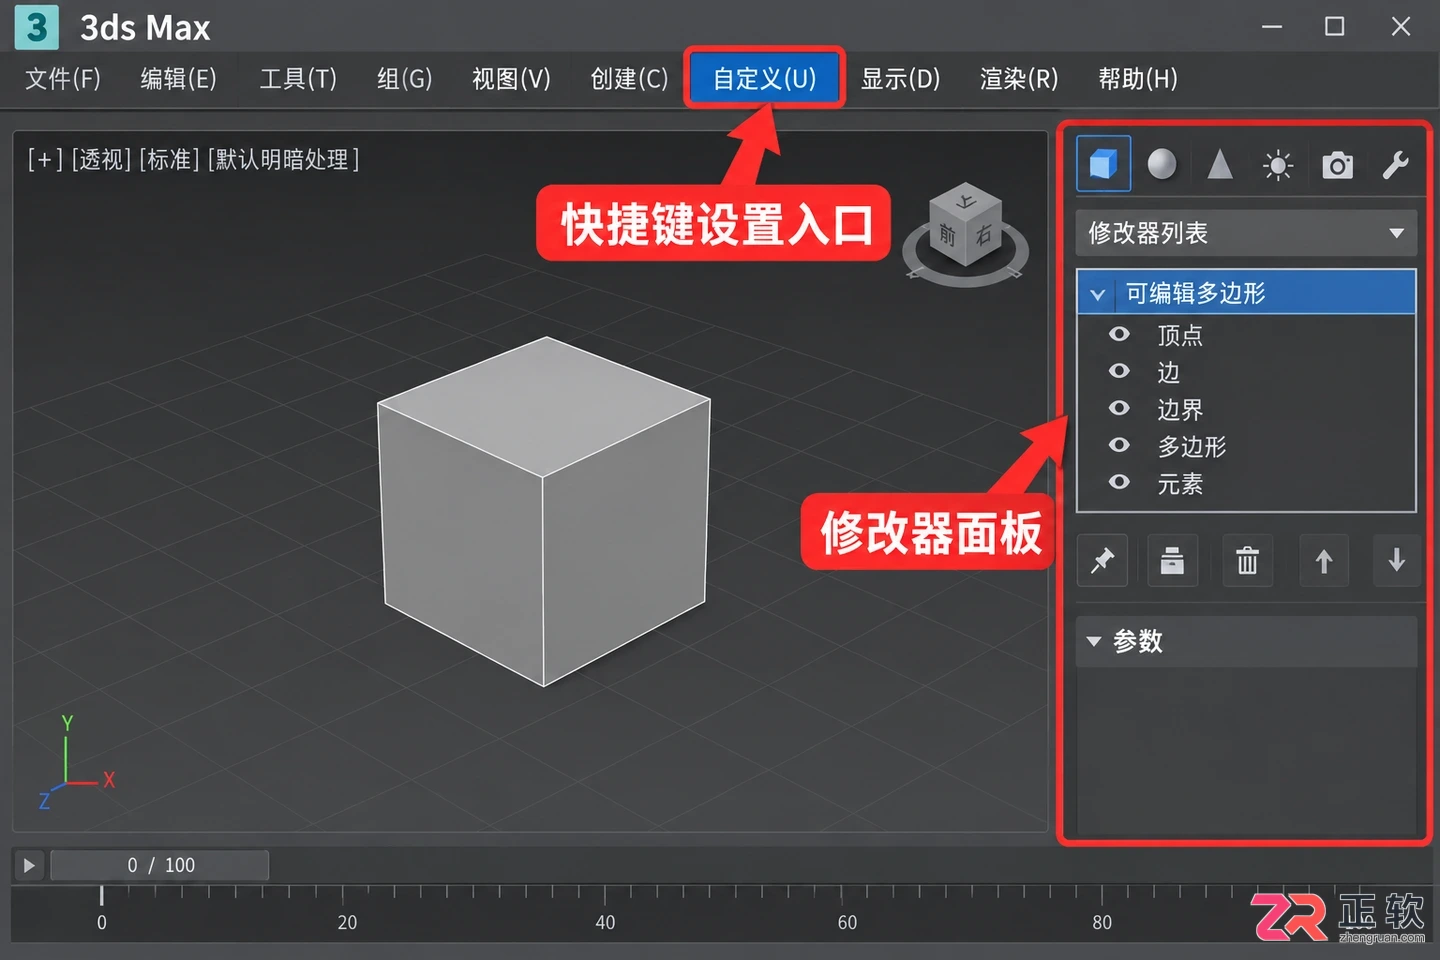Viewport: 1440px width, 960px height.
Task: Click frame 20 on the timeline
Action: (x=346, y=922)
